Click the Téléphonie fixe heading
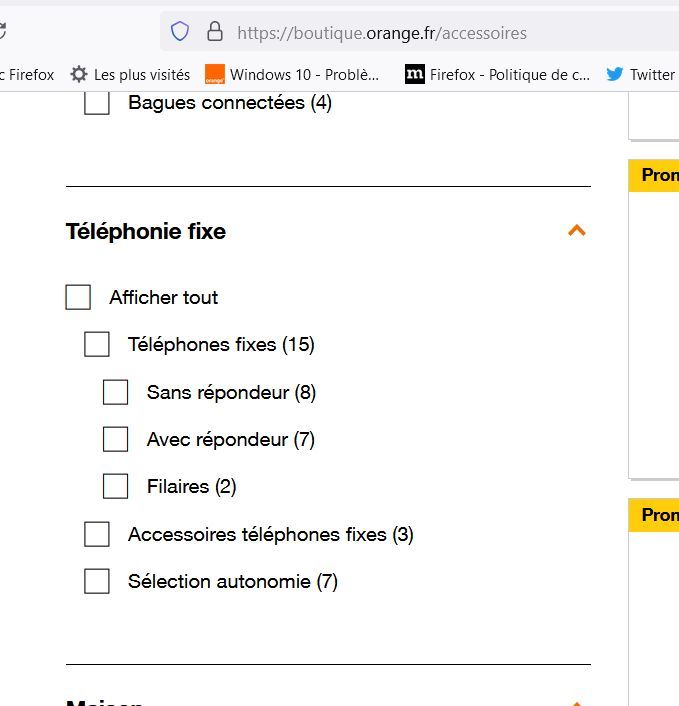The width and height of the screenshot is (679, 706). (146, 231)
